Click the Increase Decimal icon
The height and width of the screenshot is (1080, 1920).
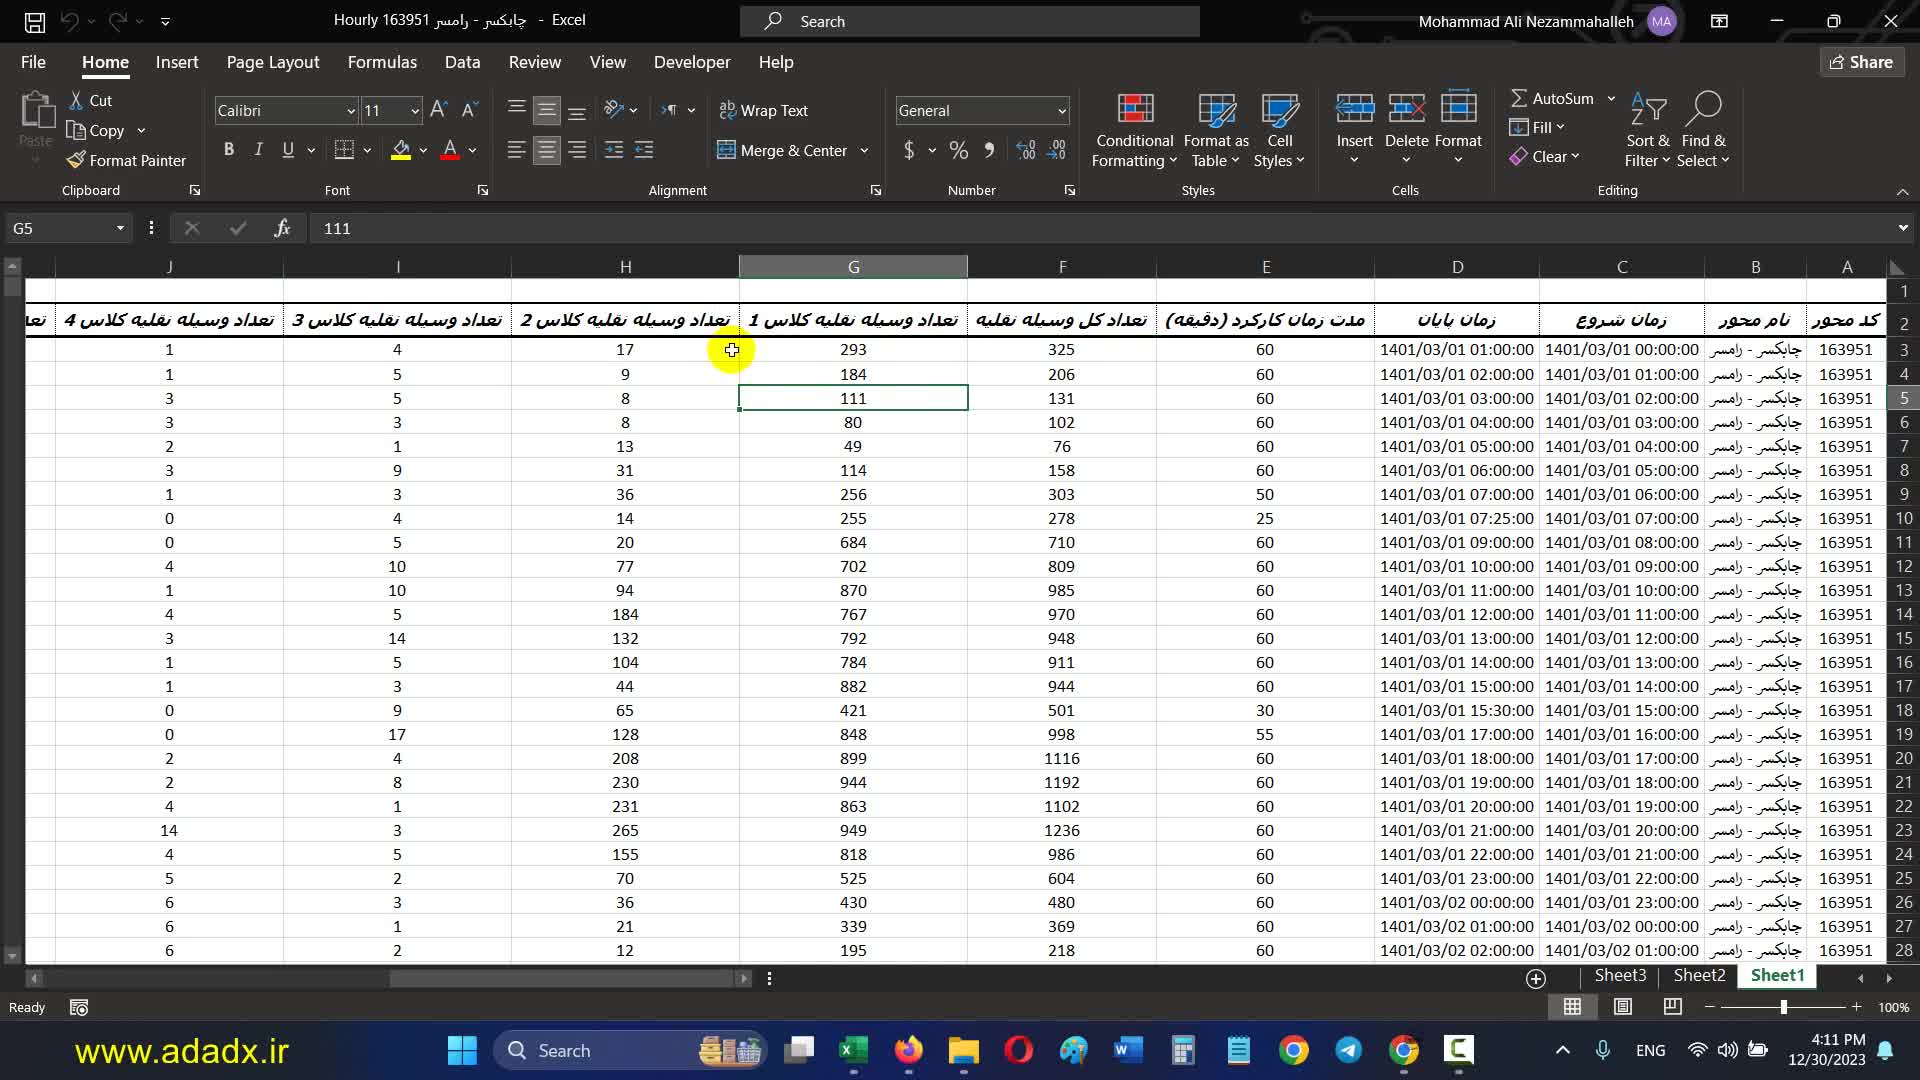click(1025, 150)
